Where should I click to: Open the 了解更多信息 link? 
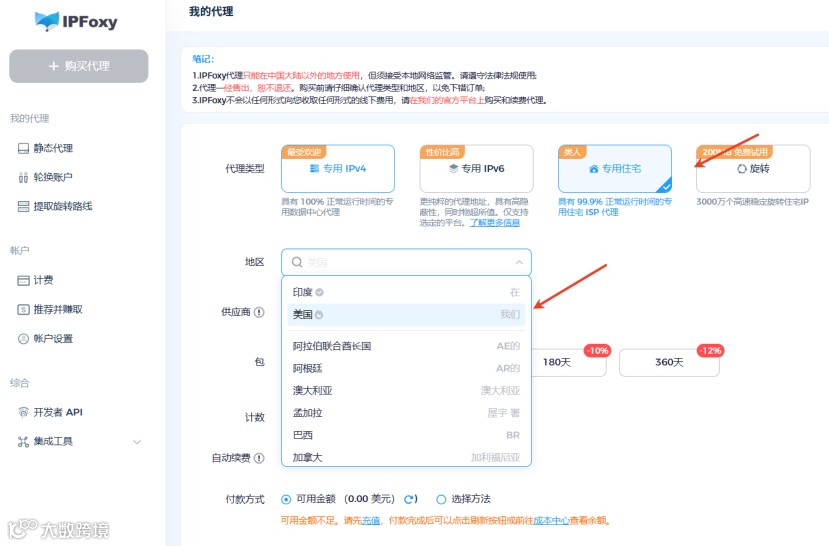[x=494, y=223]
